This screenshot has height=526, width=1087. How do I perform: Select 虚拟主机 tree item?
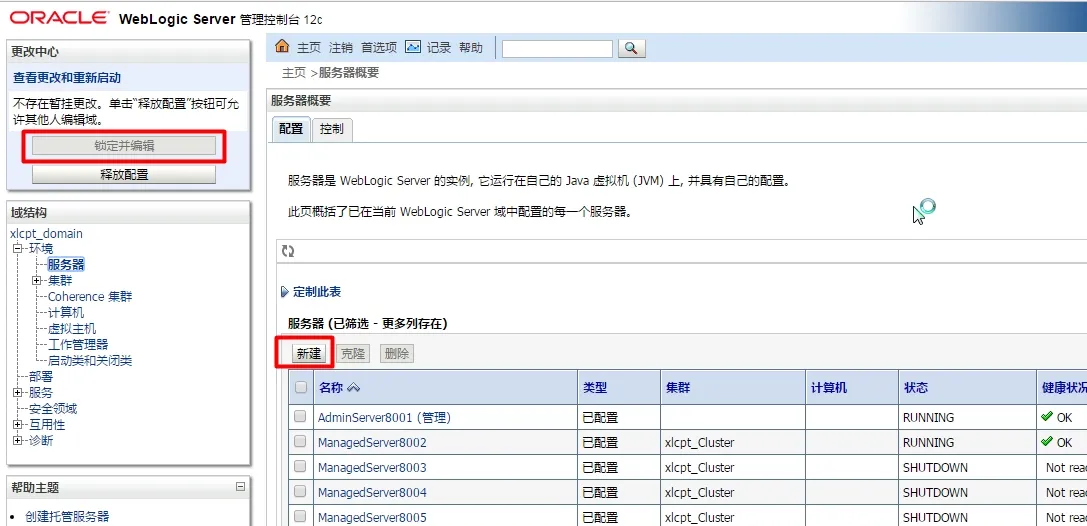tap(72, 328)
